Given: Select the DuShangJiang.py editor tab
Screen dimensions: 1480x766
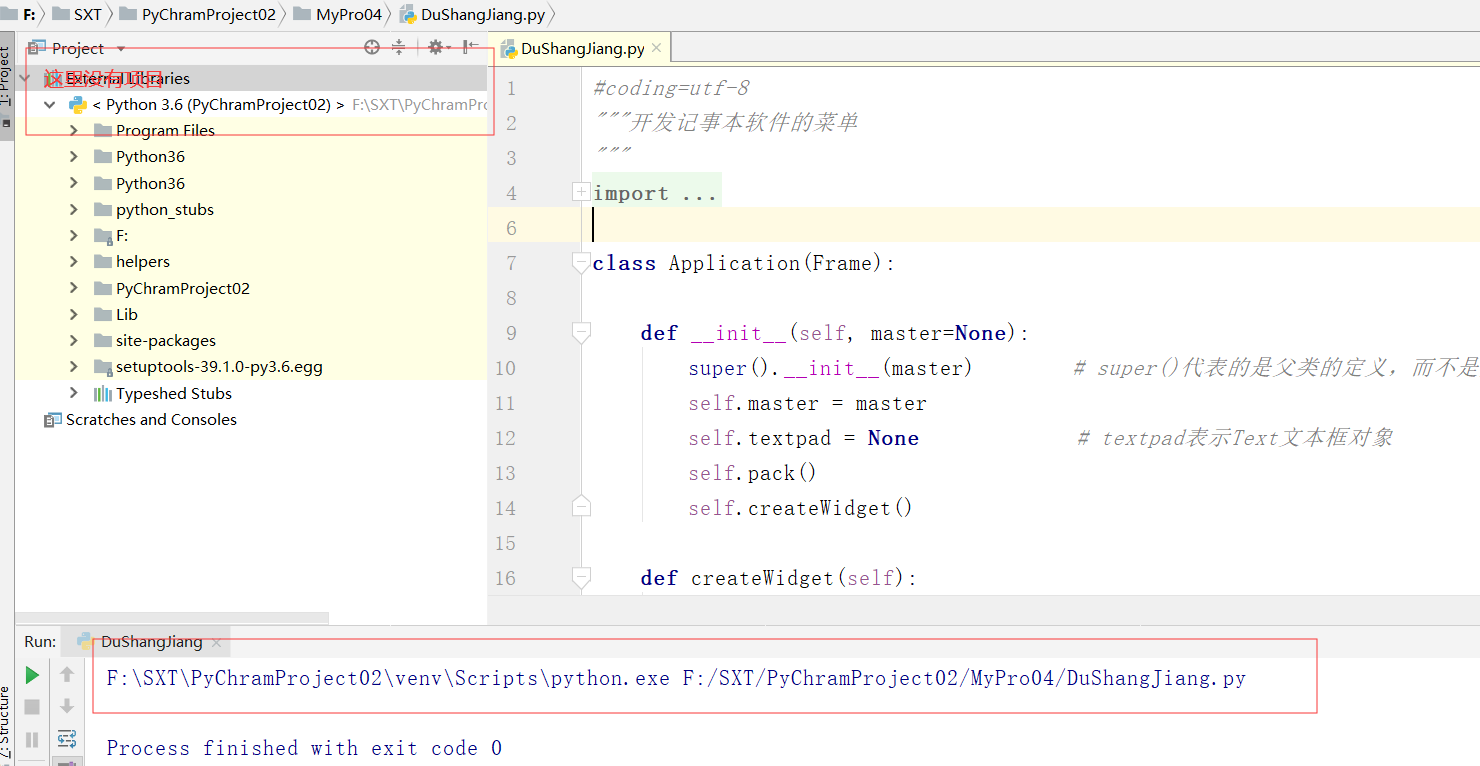Looking at the screenshot, I should 582,48.
